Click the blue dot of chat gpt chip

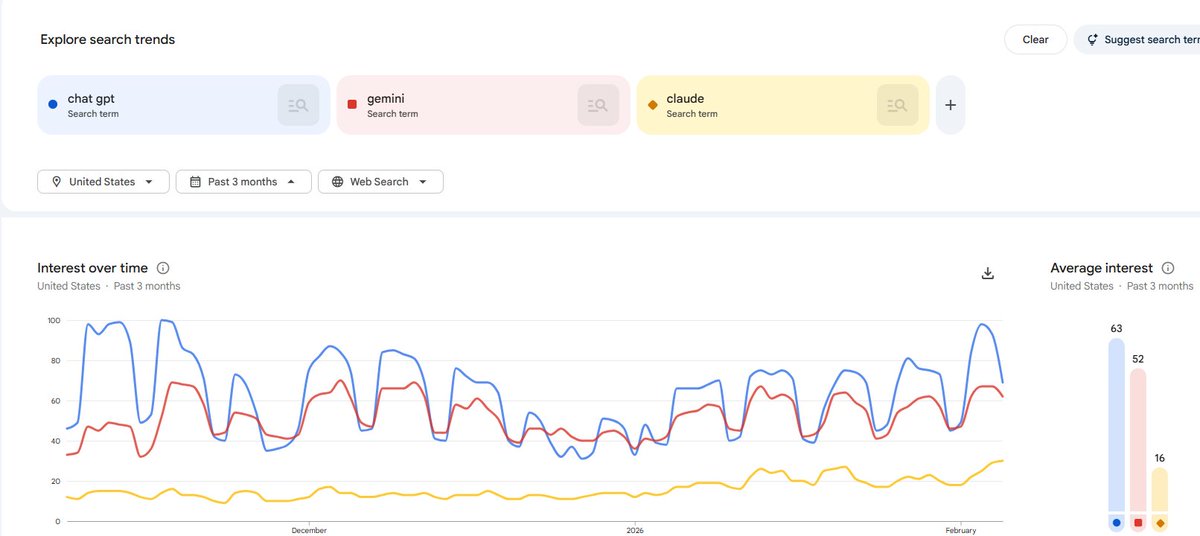click(x=53, y=105)
